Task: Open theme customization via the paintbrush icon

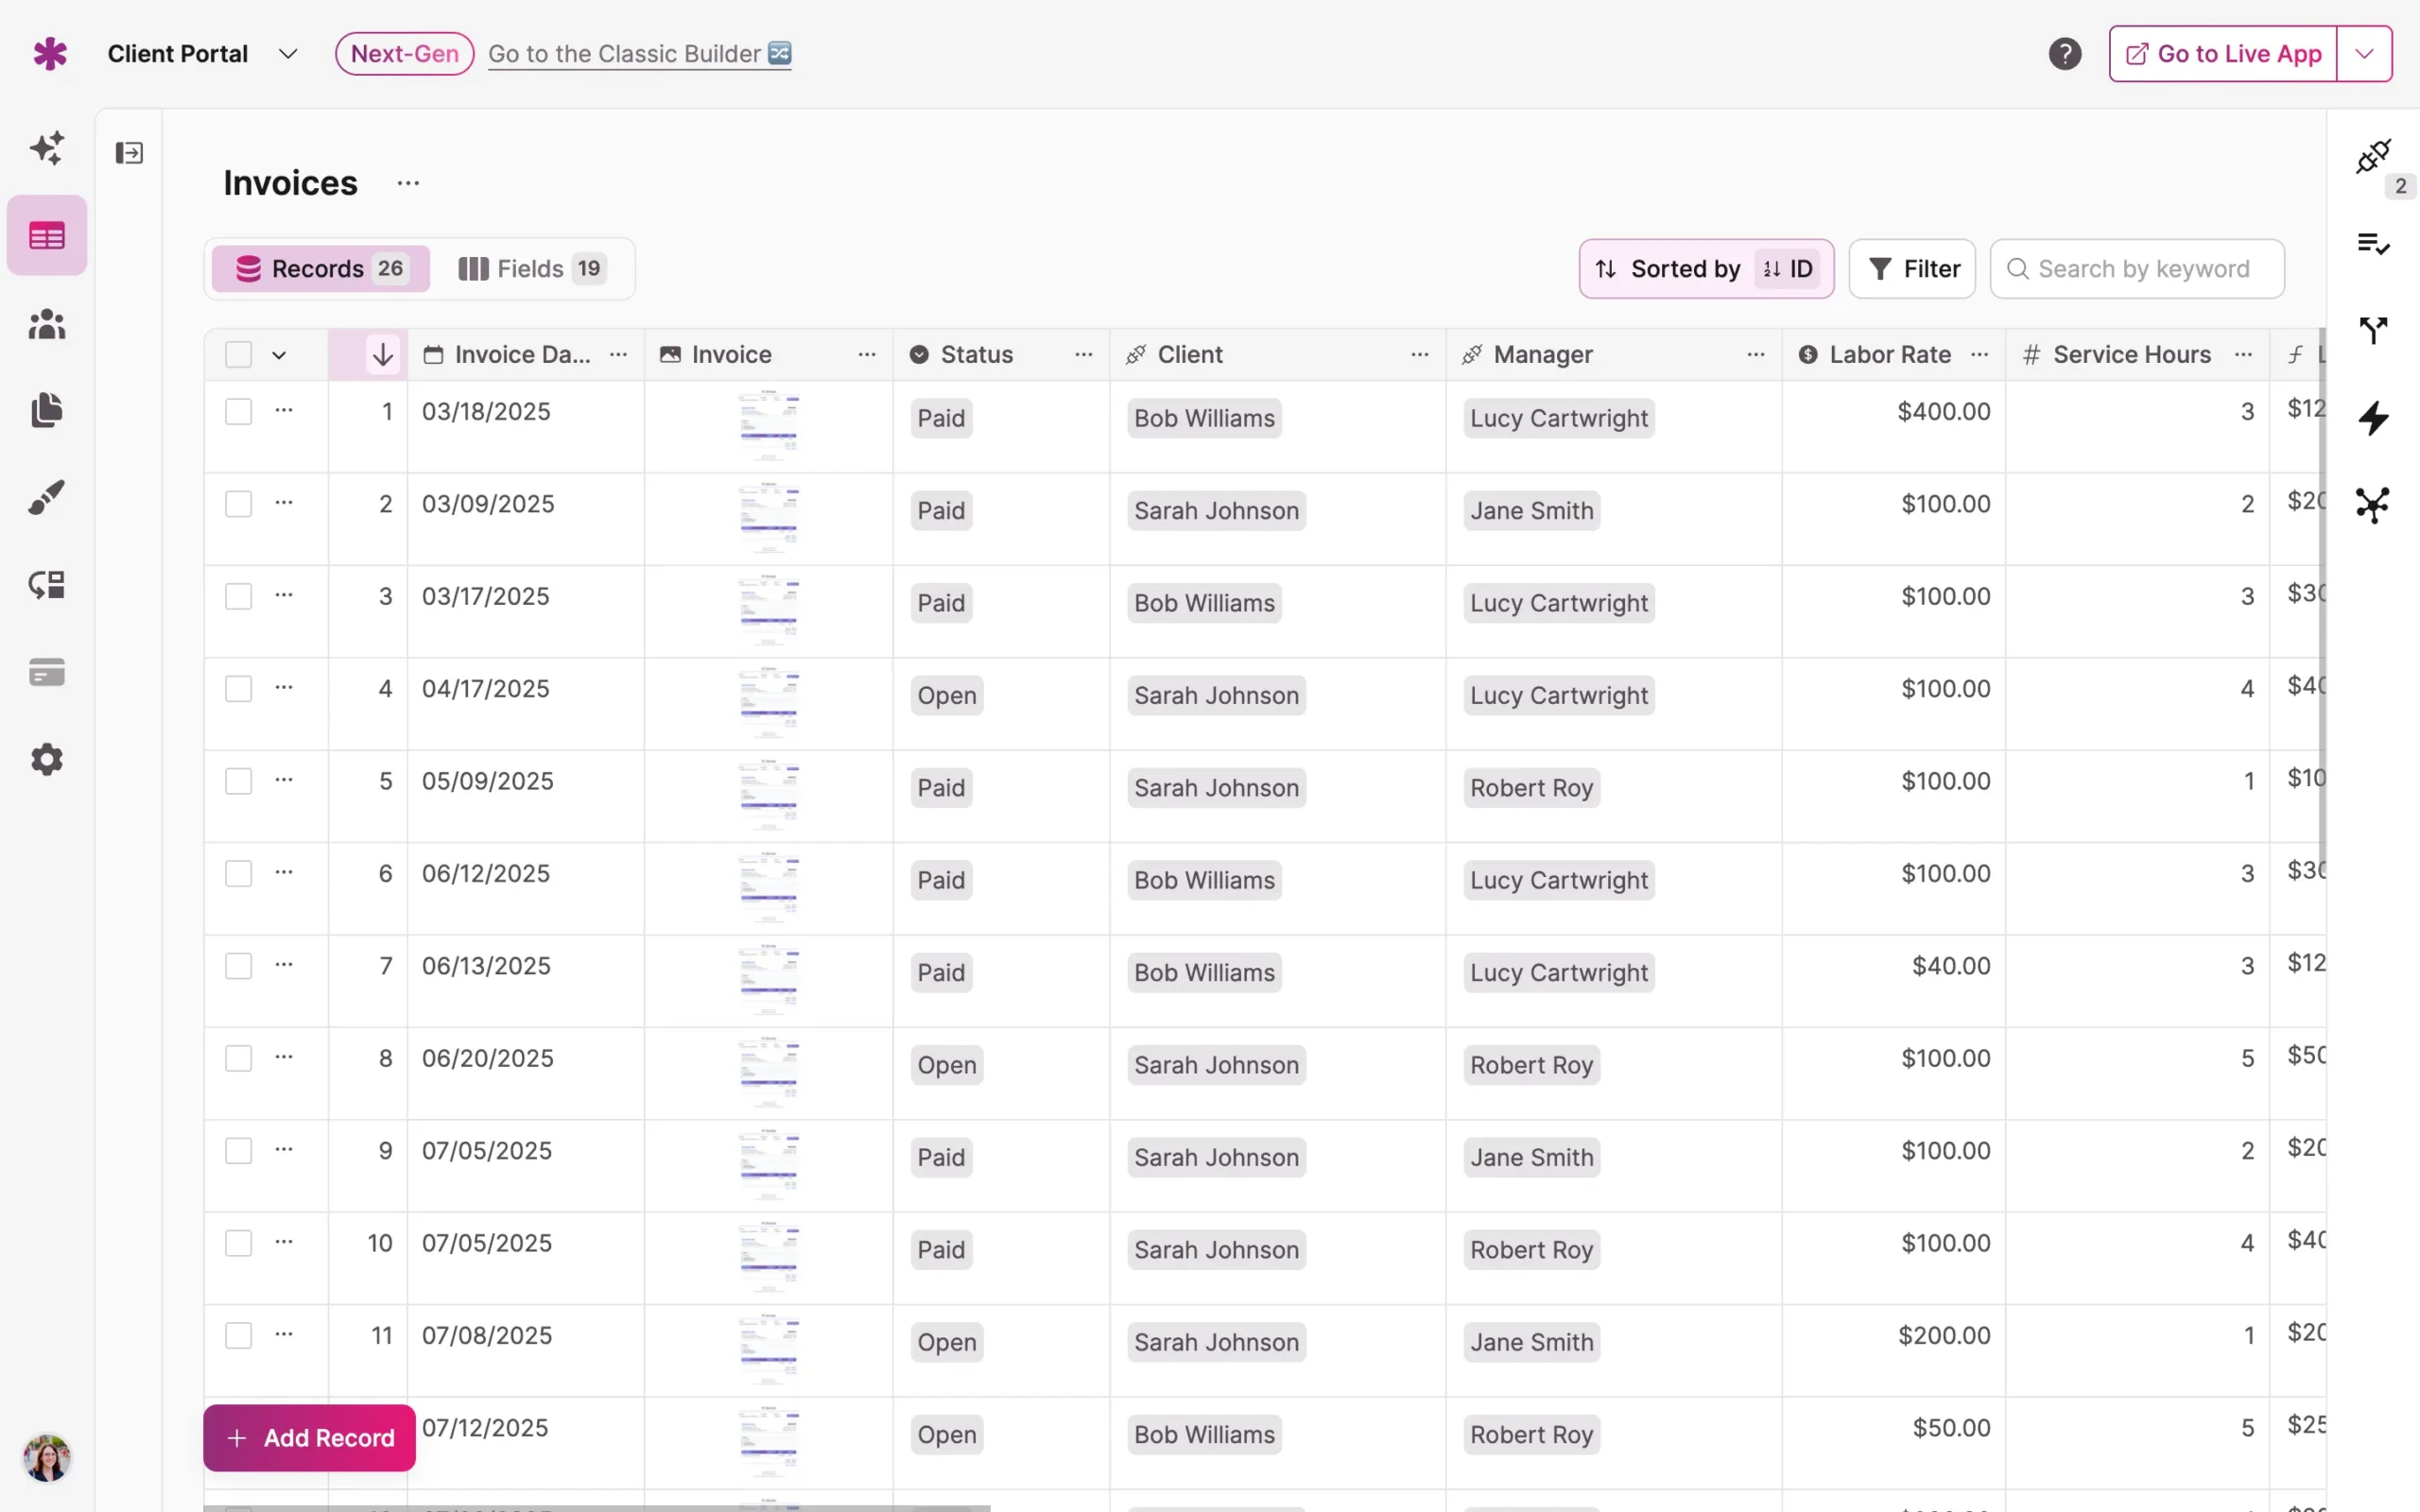Action: pyautogui.click(x=46, y=497)
